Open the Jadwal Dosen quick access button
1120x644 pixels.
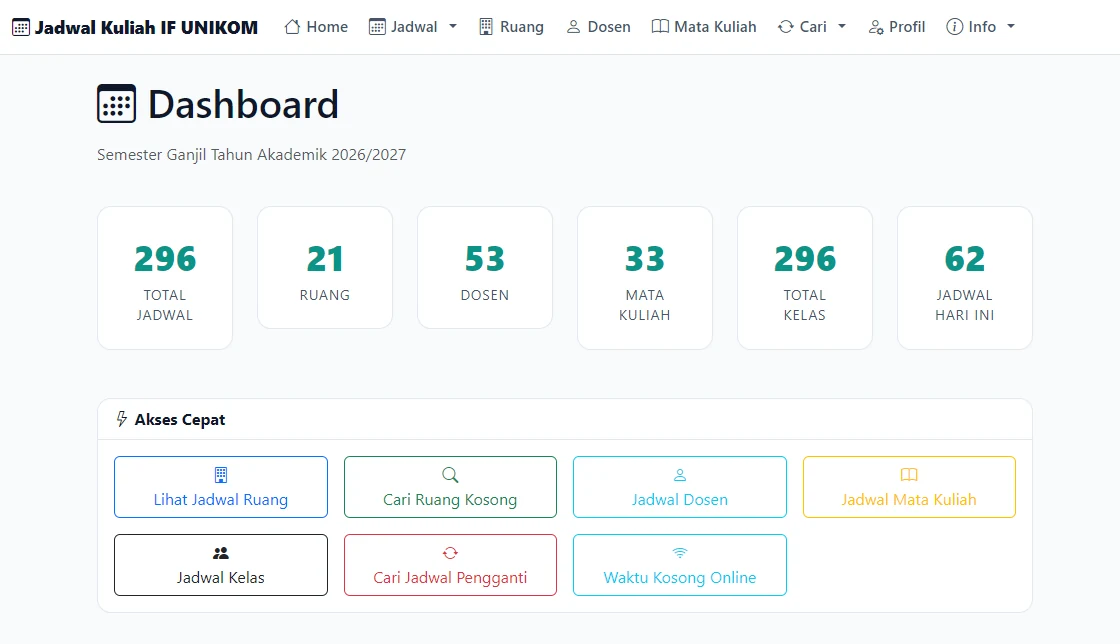tap(680, 487)
